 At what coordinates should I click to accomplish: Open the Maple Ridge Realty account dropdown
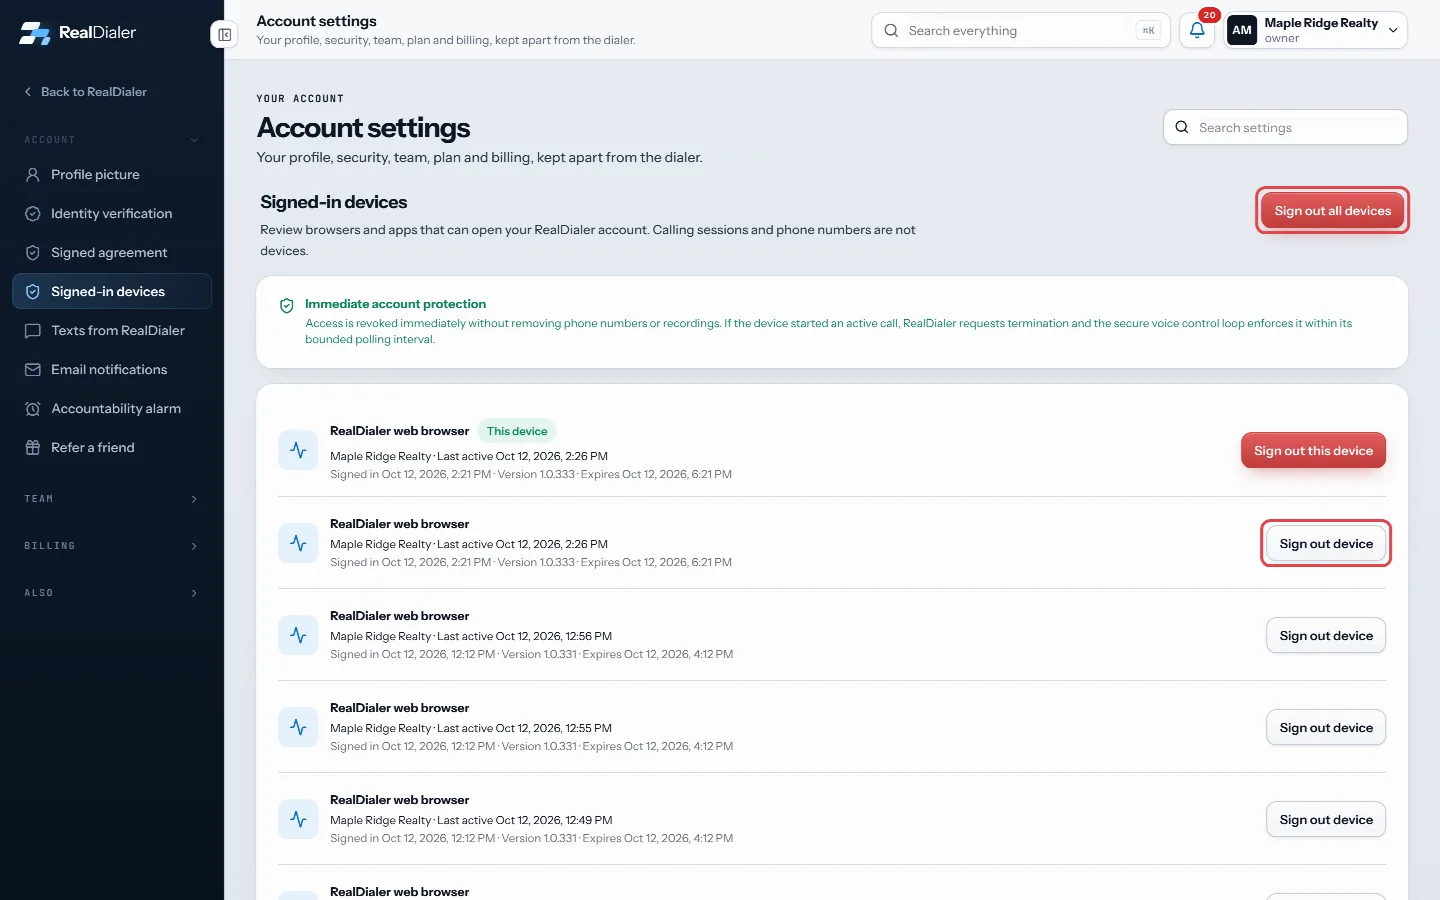coord(1316,30)
